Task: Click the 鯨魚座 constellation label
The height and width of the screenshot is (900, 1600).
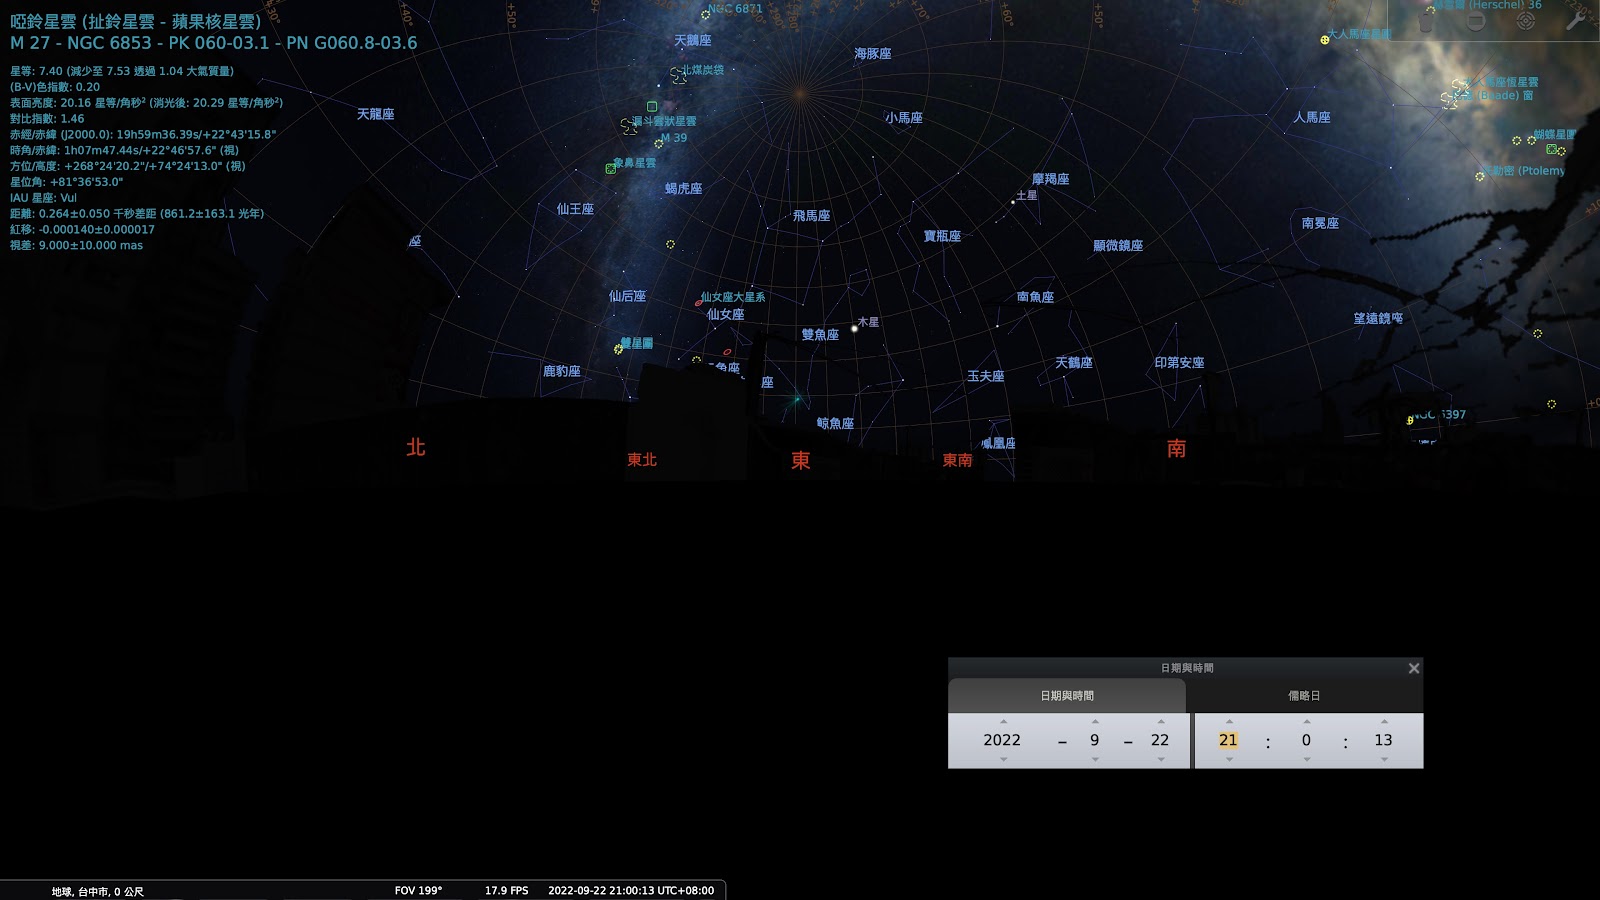Action: pyautogui.click(x=835, y=424)
